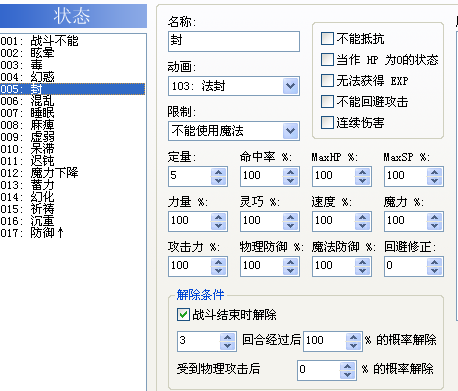Click the 名称 name input field
458x391 pixels.
[234, 41]
